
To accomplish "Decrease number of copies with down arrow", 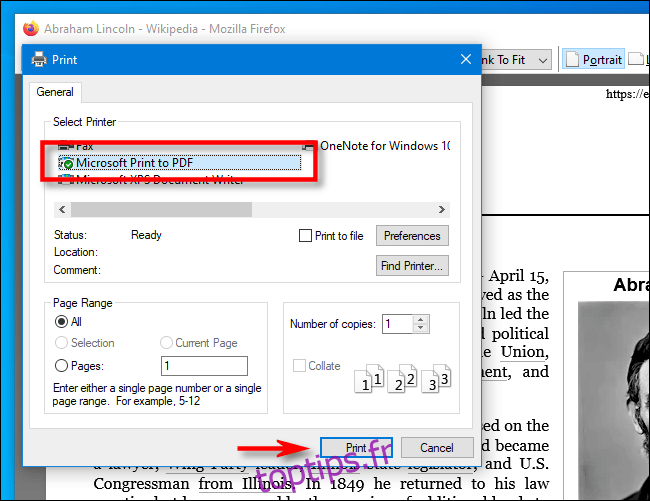I will point(421,329).
